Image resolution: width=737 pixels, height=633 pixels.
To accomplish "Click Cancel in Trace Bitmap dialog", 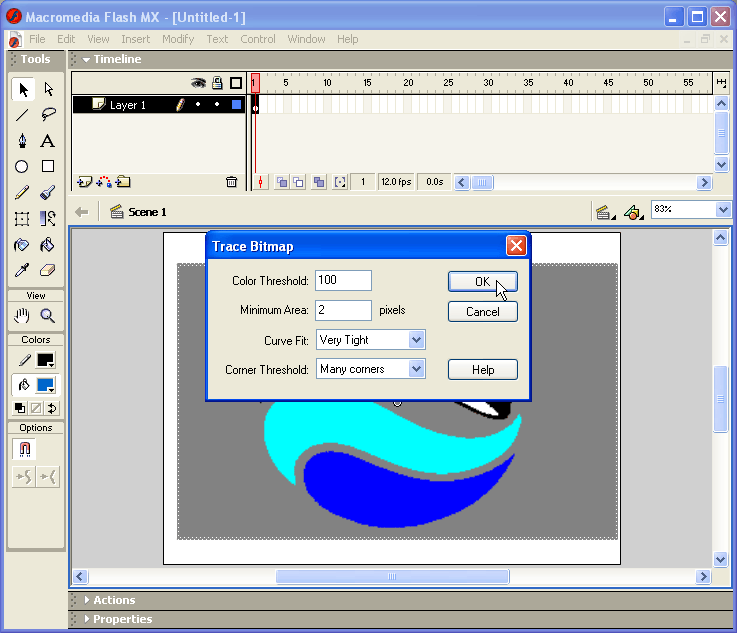I will (483, 312).
